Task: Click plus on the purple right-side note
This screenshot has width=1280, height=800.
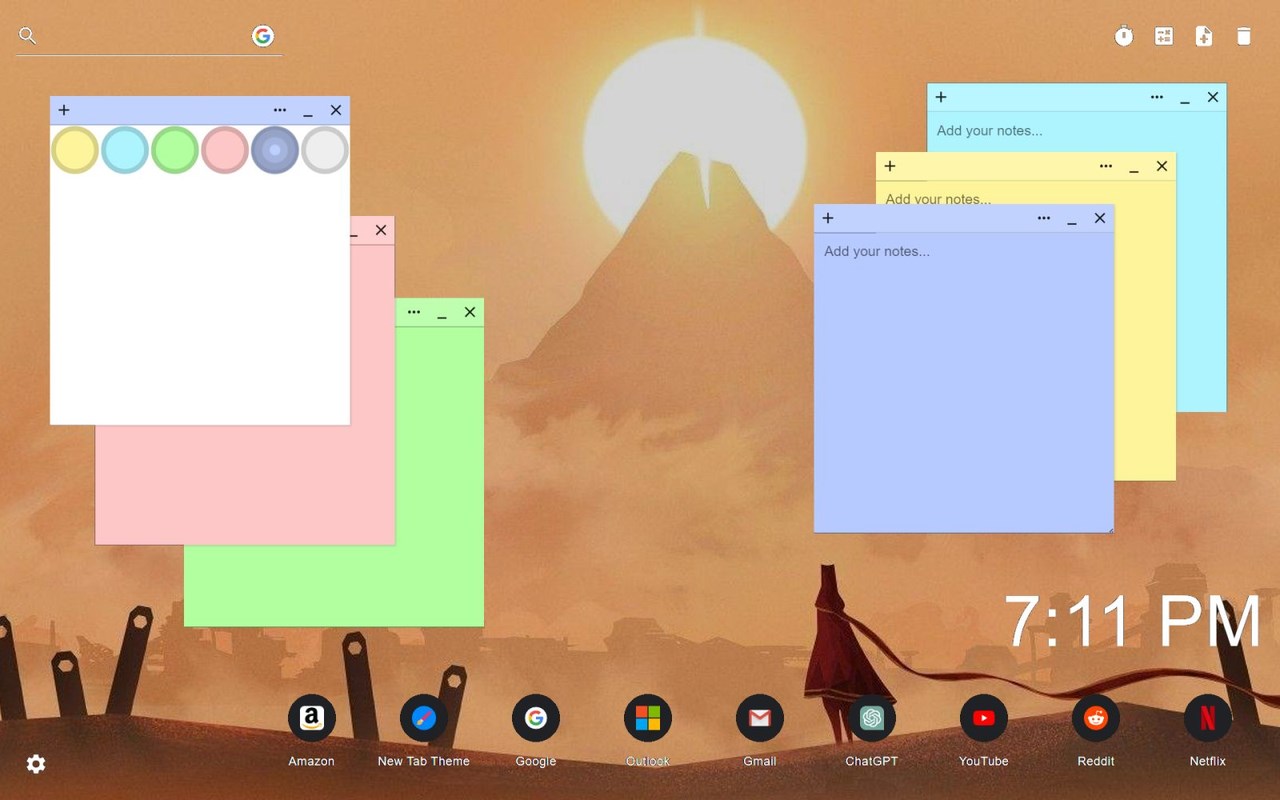Action: pos(828,218)
